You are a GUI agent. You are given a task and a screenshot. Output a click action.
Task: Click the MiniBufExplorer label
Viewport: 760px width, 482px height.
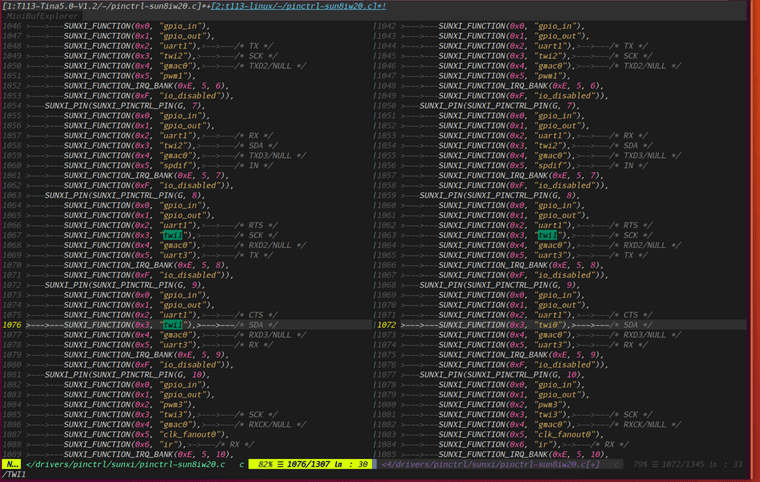tap(43, 16)
